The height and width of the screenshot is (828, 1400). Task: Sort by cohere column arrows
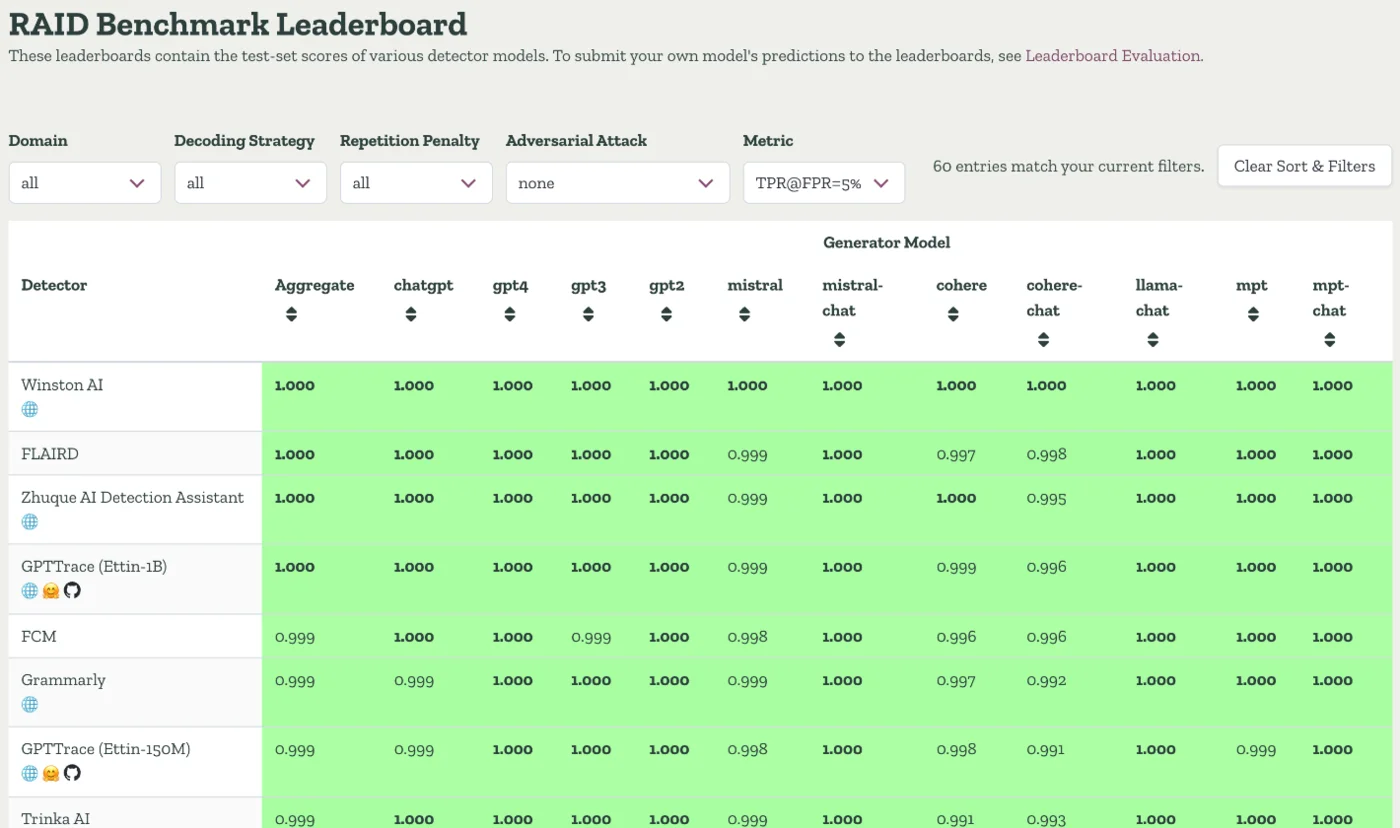[953, 314]
